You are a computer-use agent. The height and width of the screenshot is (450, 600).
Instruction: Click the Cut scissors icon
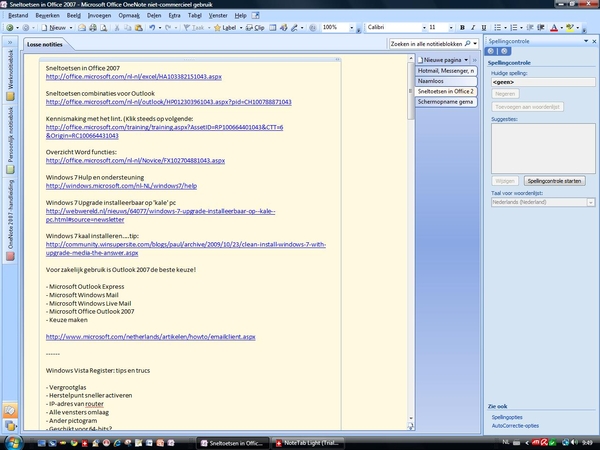point(117,28)
